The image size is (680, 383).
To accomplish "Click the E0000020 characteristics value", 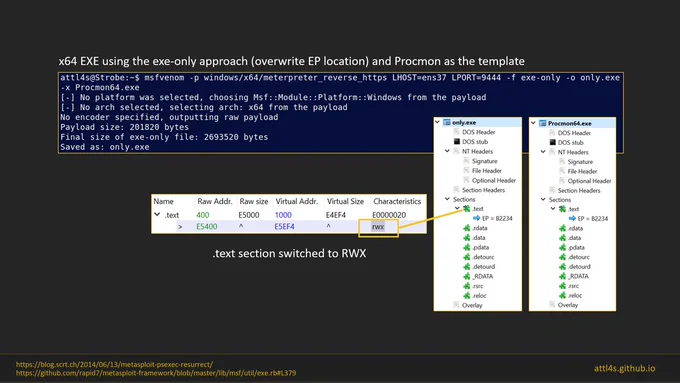I will tap(389, 215).
